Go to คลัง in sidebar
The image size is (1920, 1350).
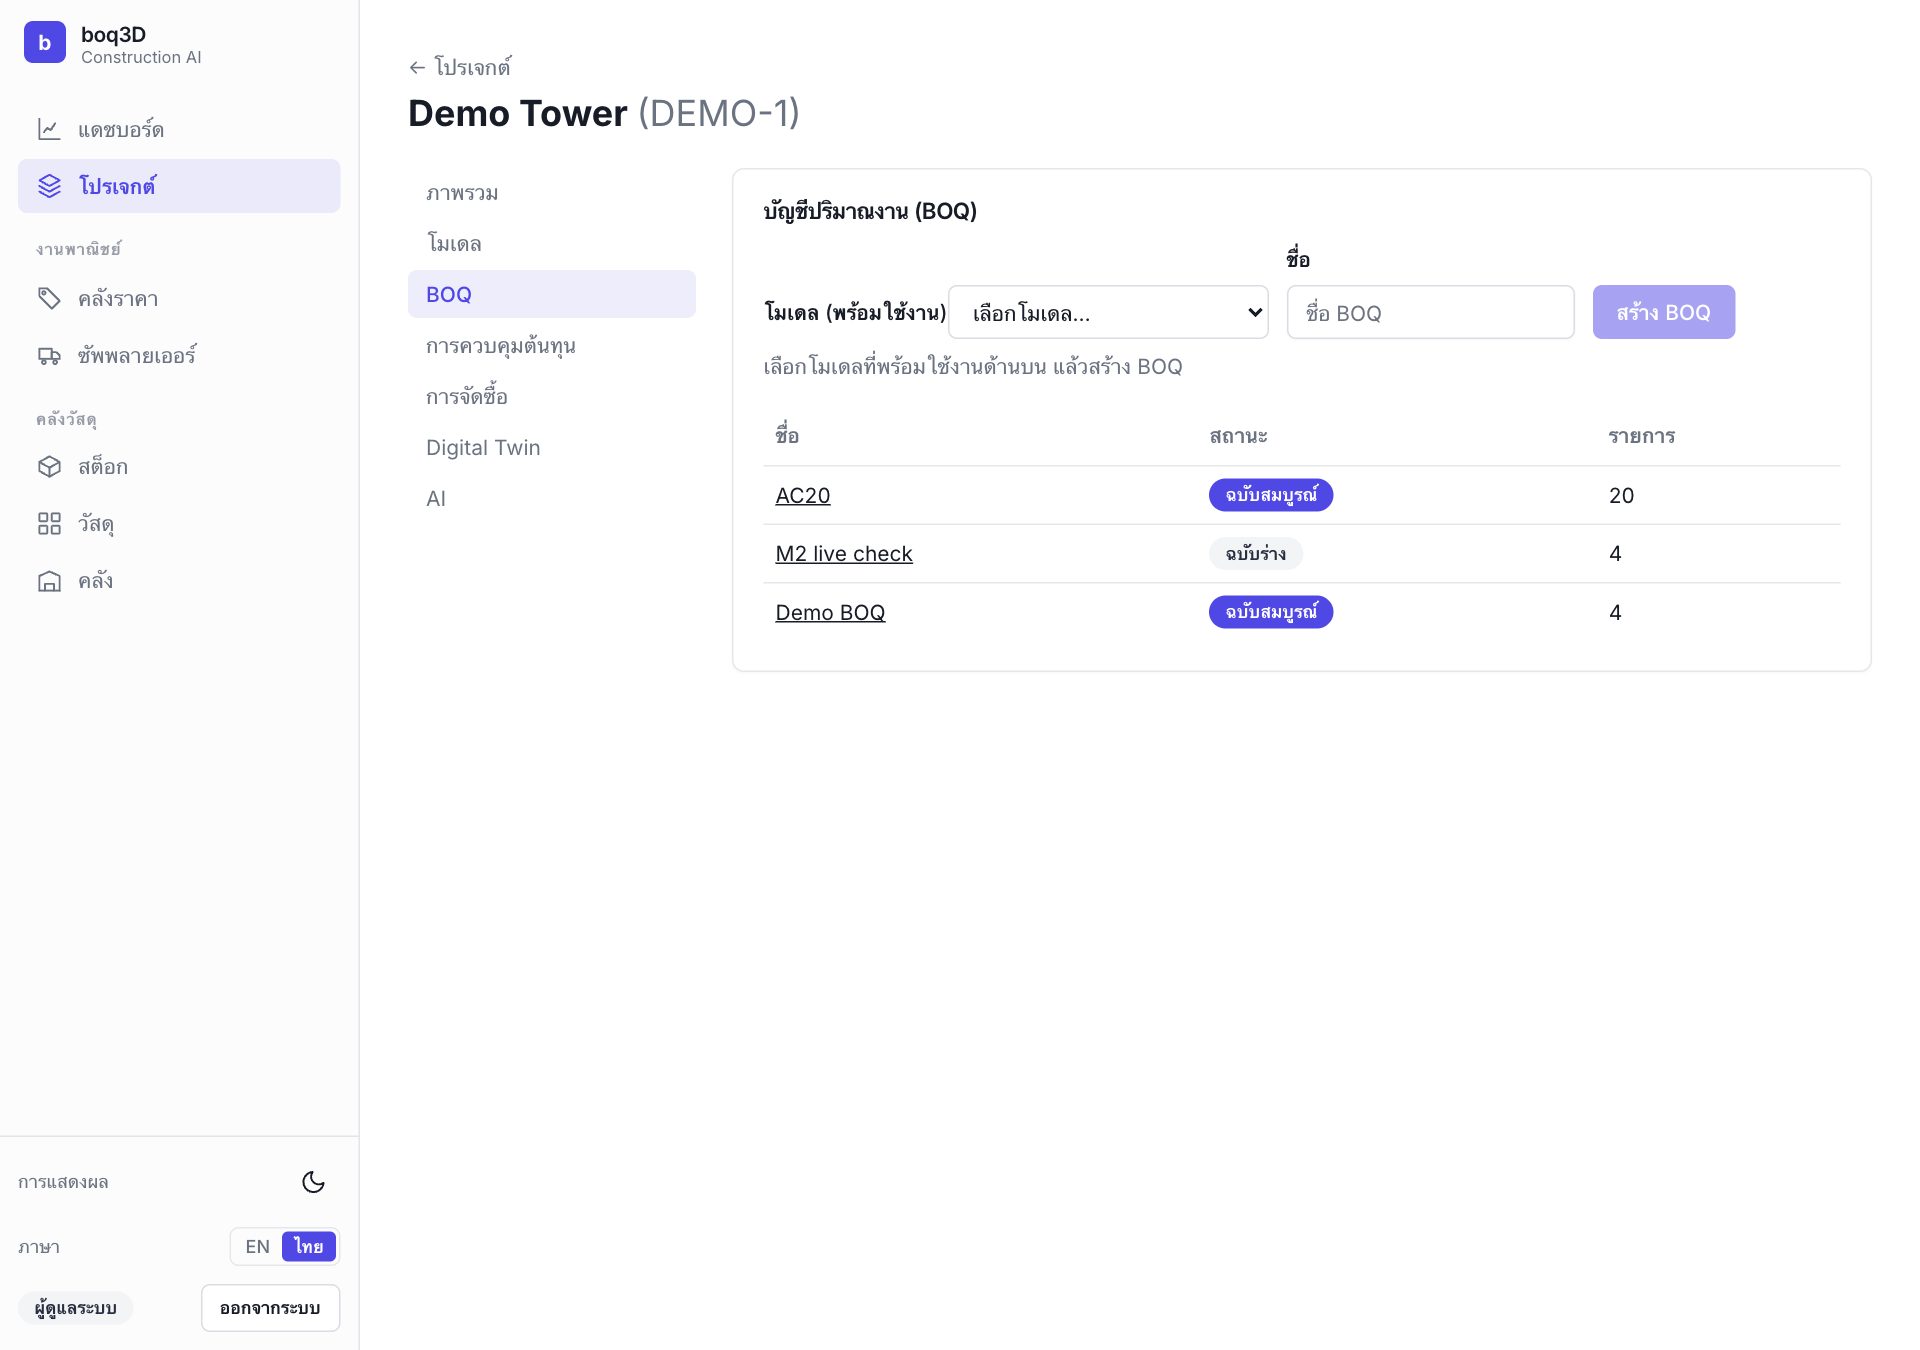tap(179, 580)
